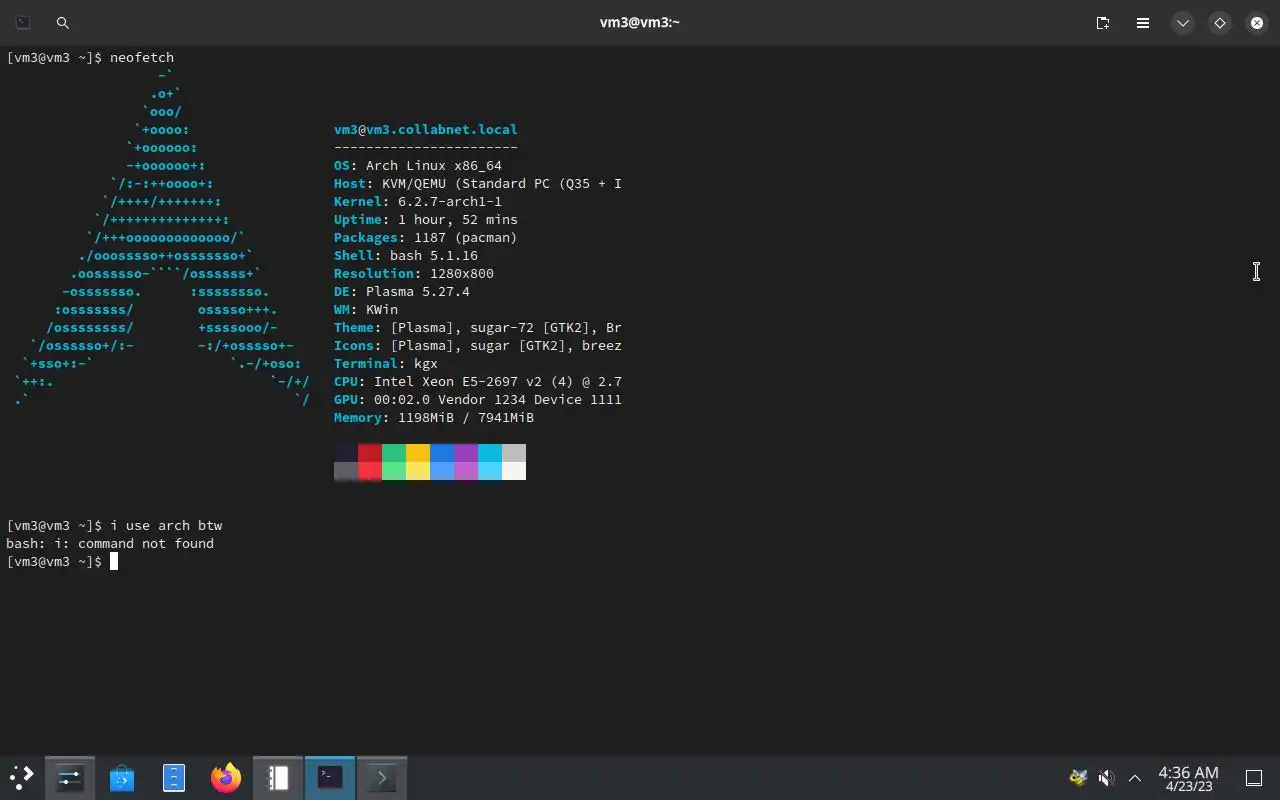This screenshot has height=800, width=1280.
Task: Click the Packages: 1187 (pacman) line
Action: pos(426,237)
